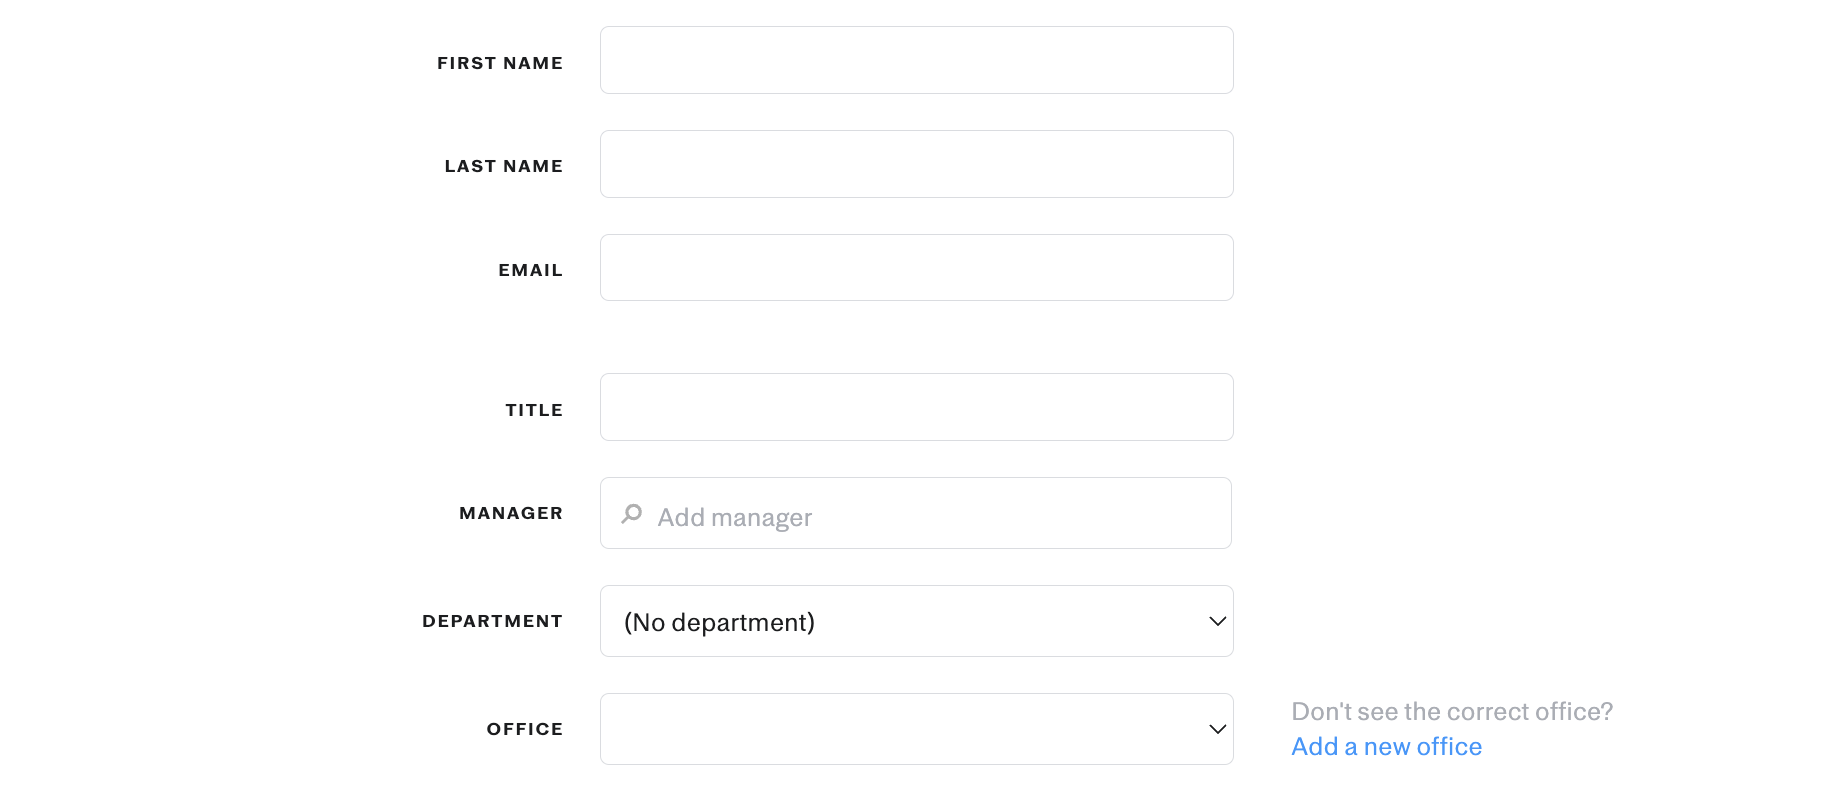Click the TITLE label text
Screen dimensions: 1834x794
click(534, 410)
